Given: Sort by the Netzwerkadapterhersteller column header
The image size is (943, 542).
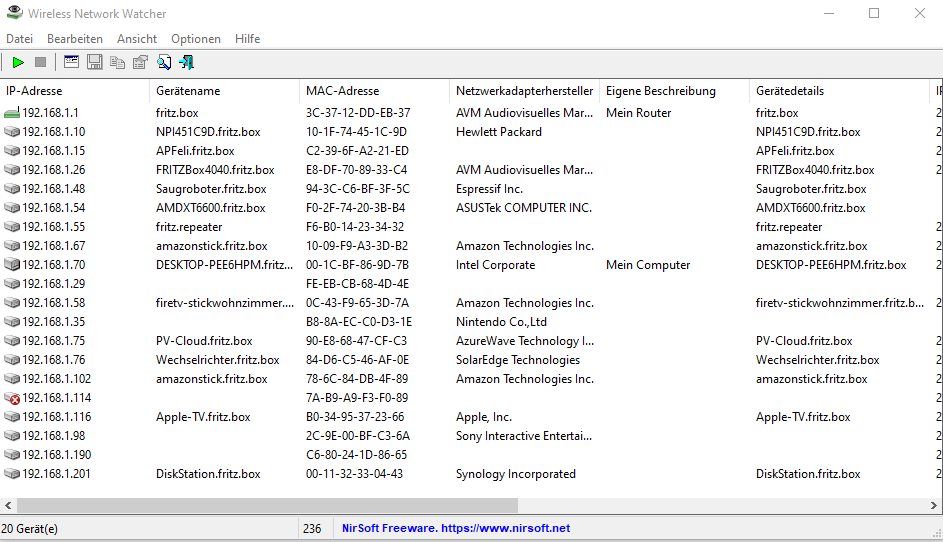Looking at the screenshot, I should [x=524, y=91].
